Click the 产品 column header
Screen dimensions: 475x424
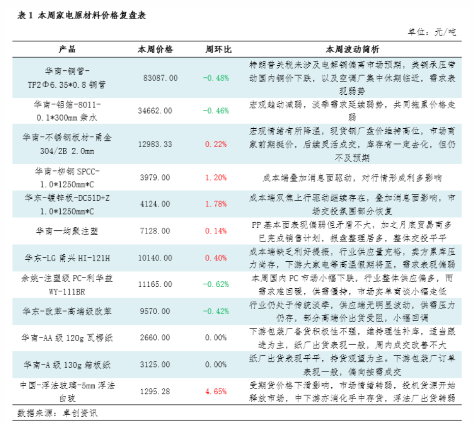coord(67,49)
